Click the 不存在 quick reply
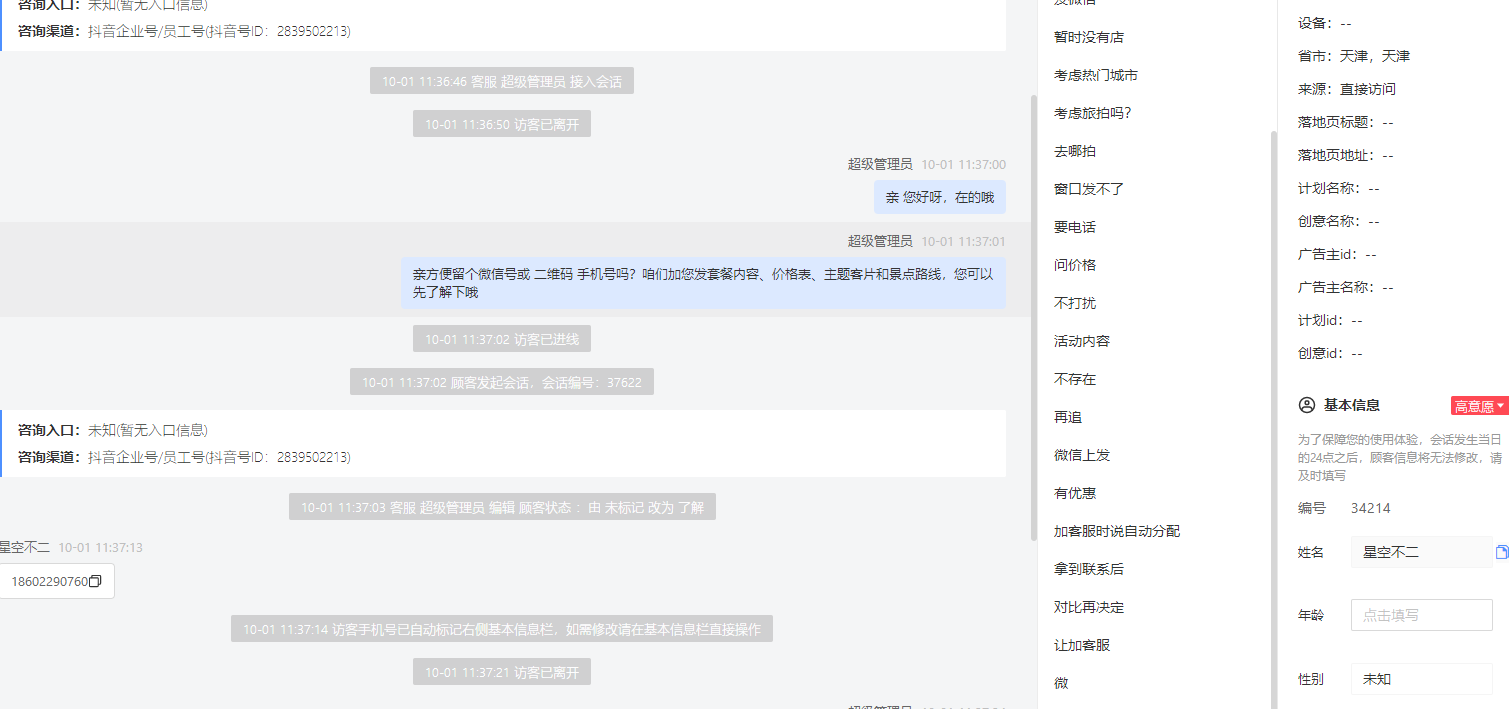 (x=1075, y=379)
